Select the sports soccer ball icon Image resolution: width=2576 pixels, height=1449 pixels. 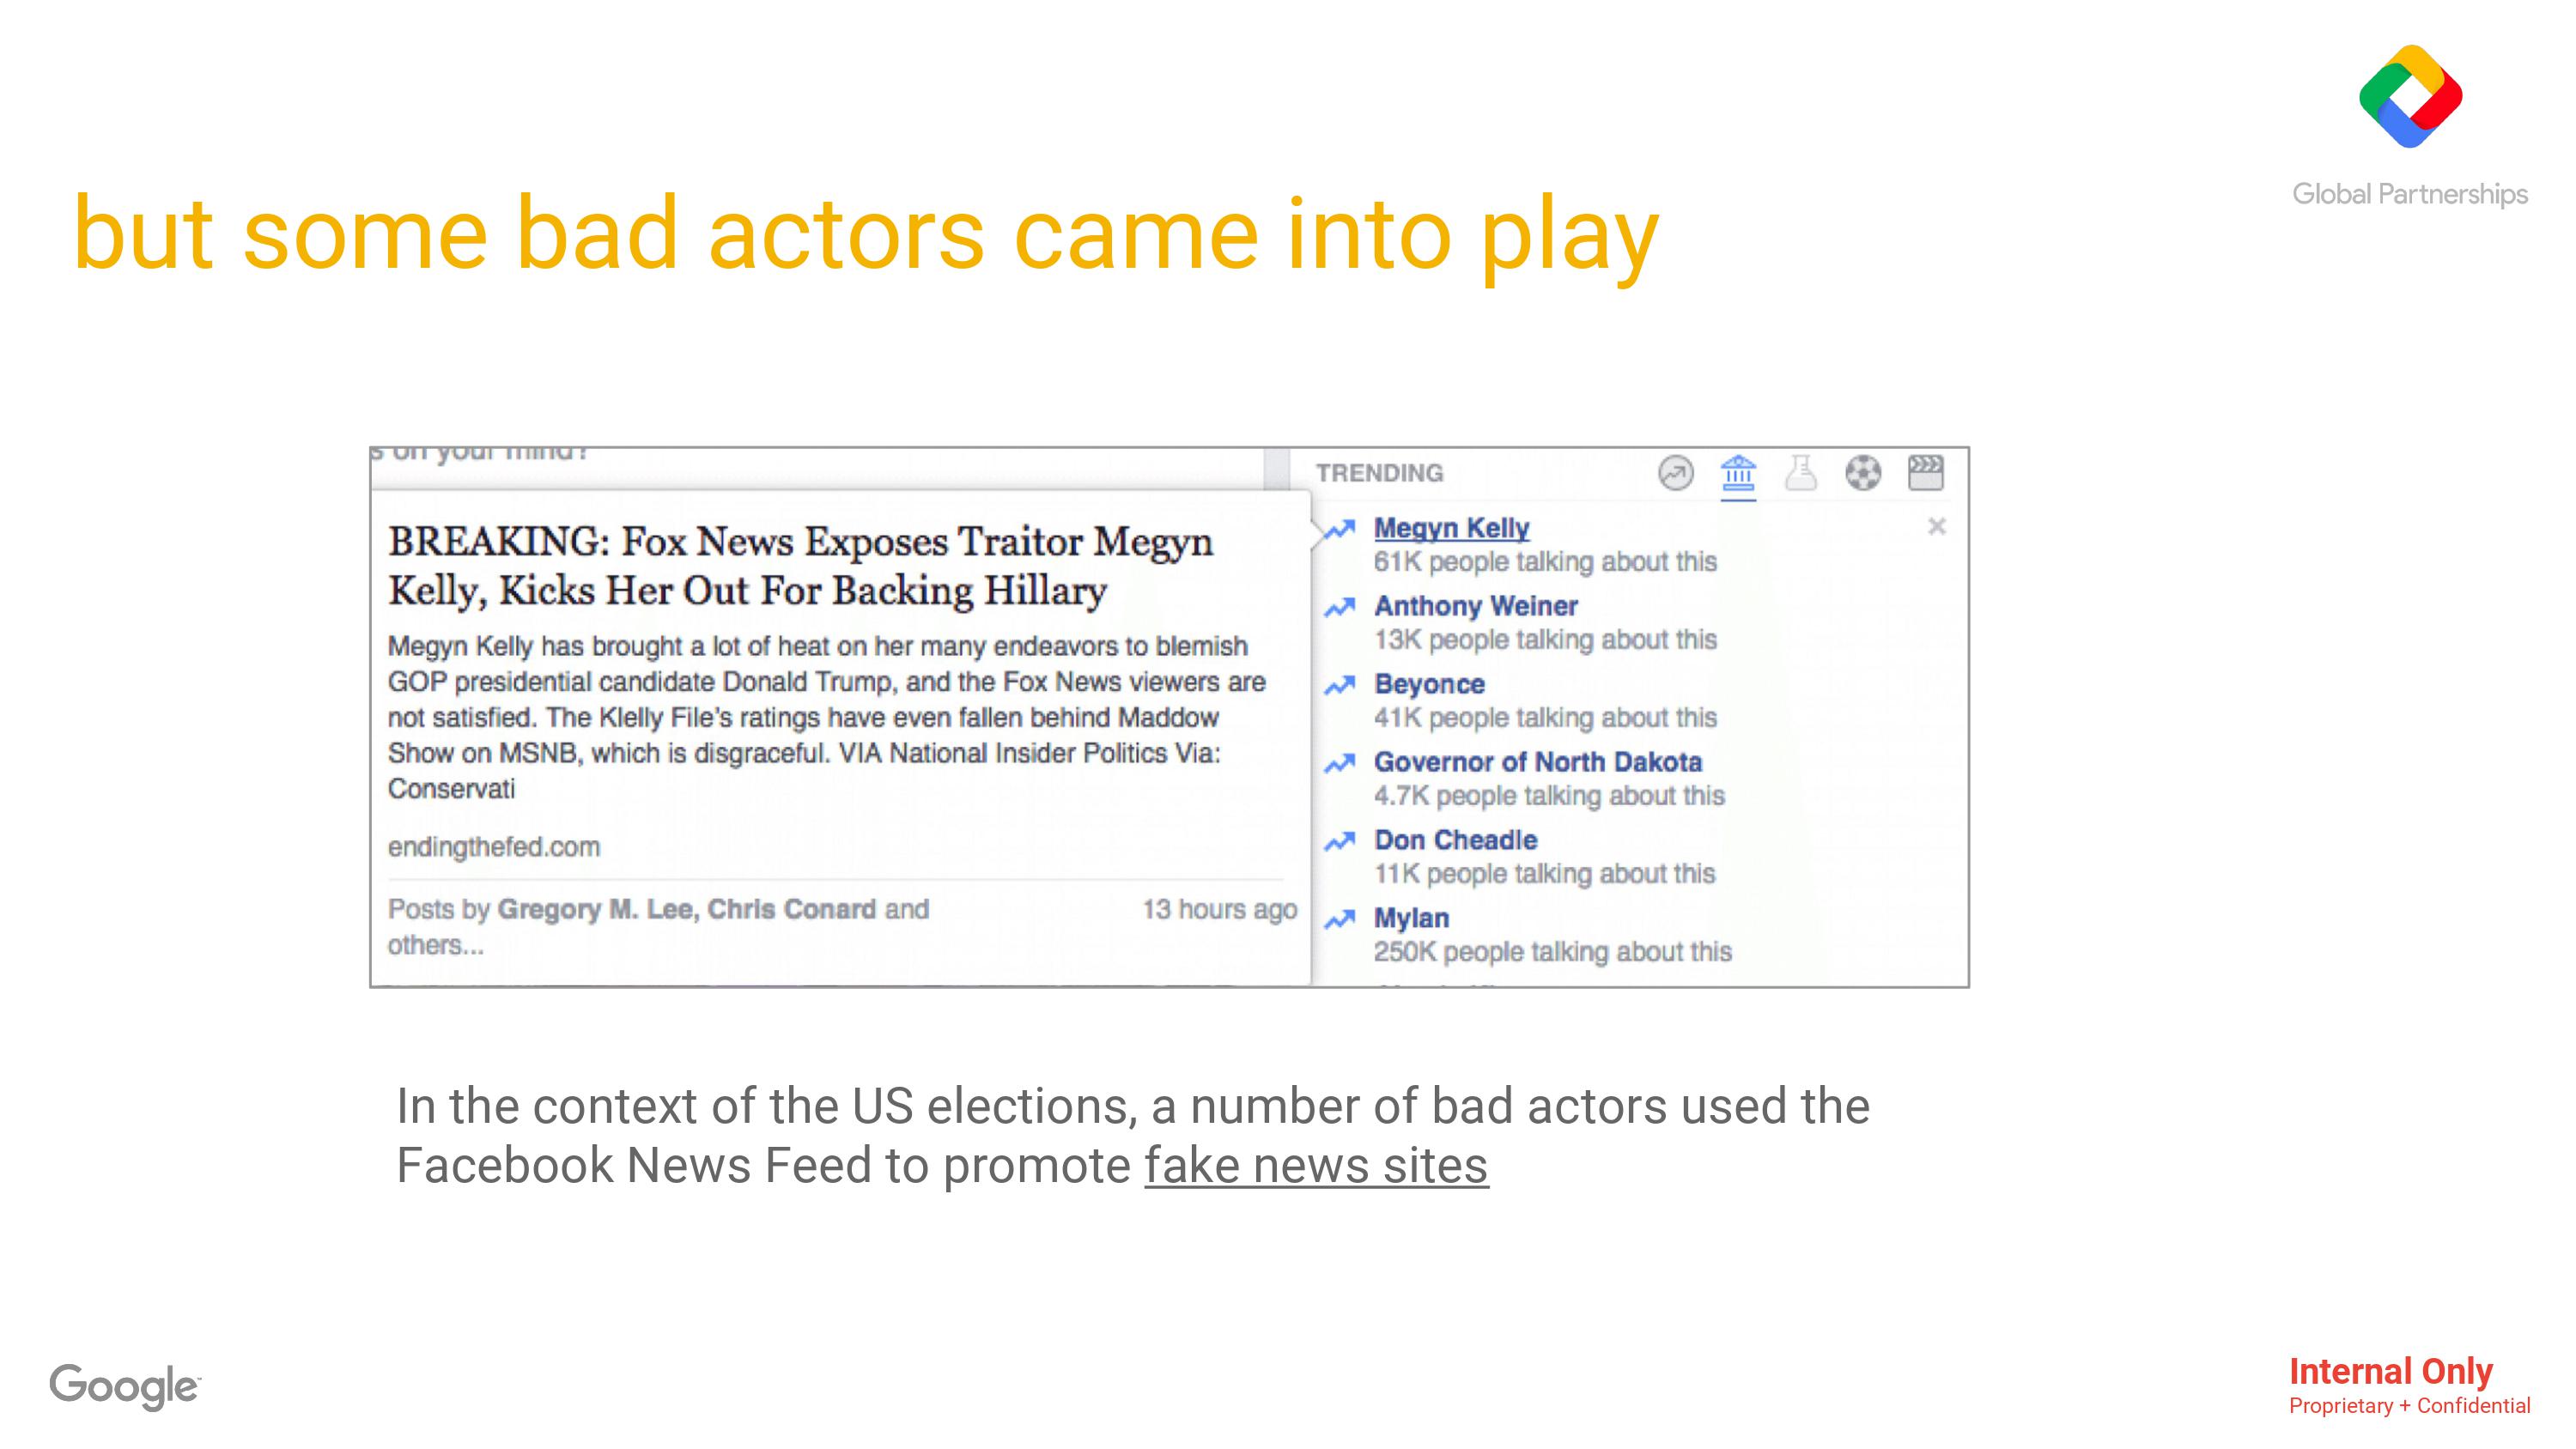[x=1863, y=473]
